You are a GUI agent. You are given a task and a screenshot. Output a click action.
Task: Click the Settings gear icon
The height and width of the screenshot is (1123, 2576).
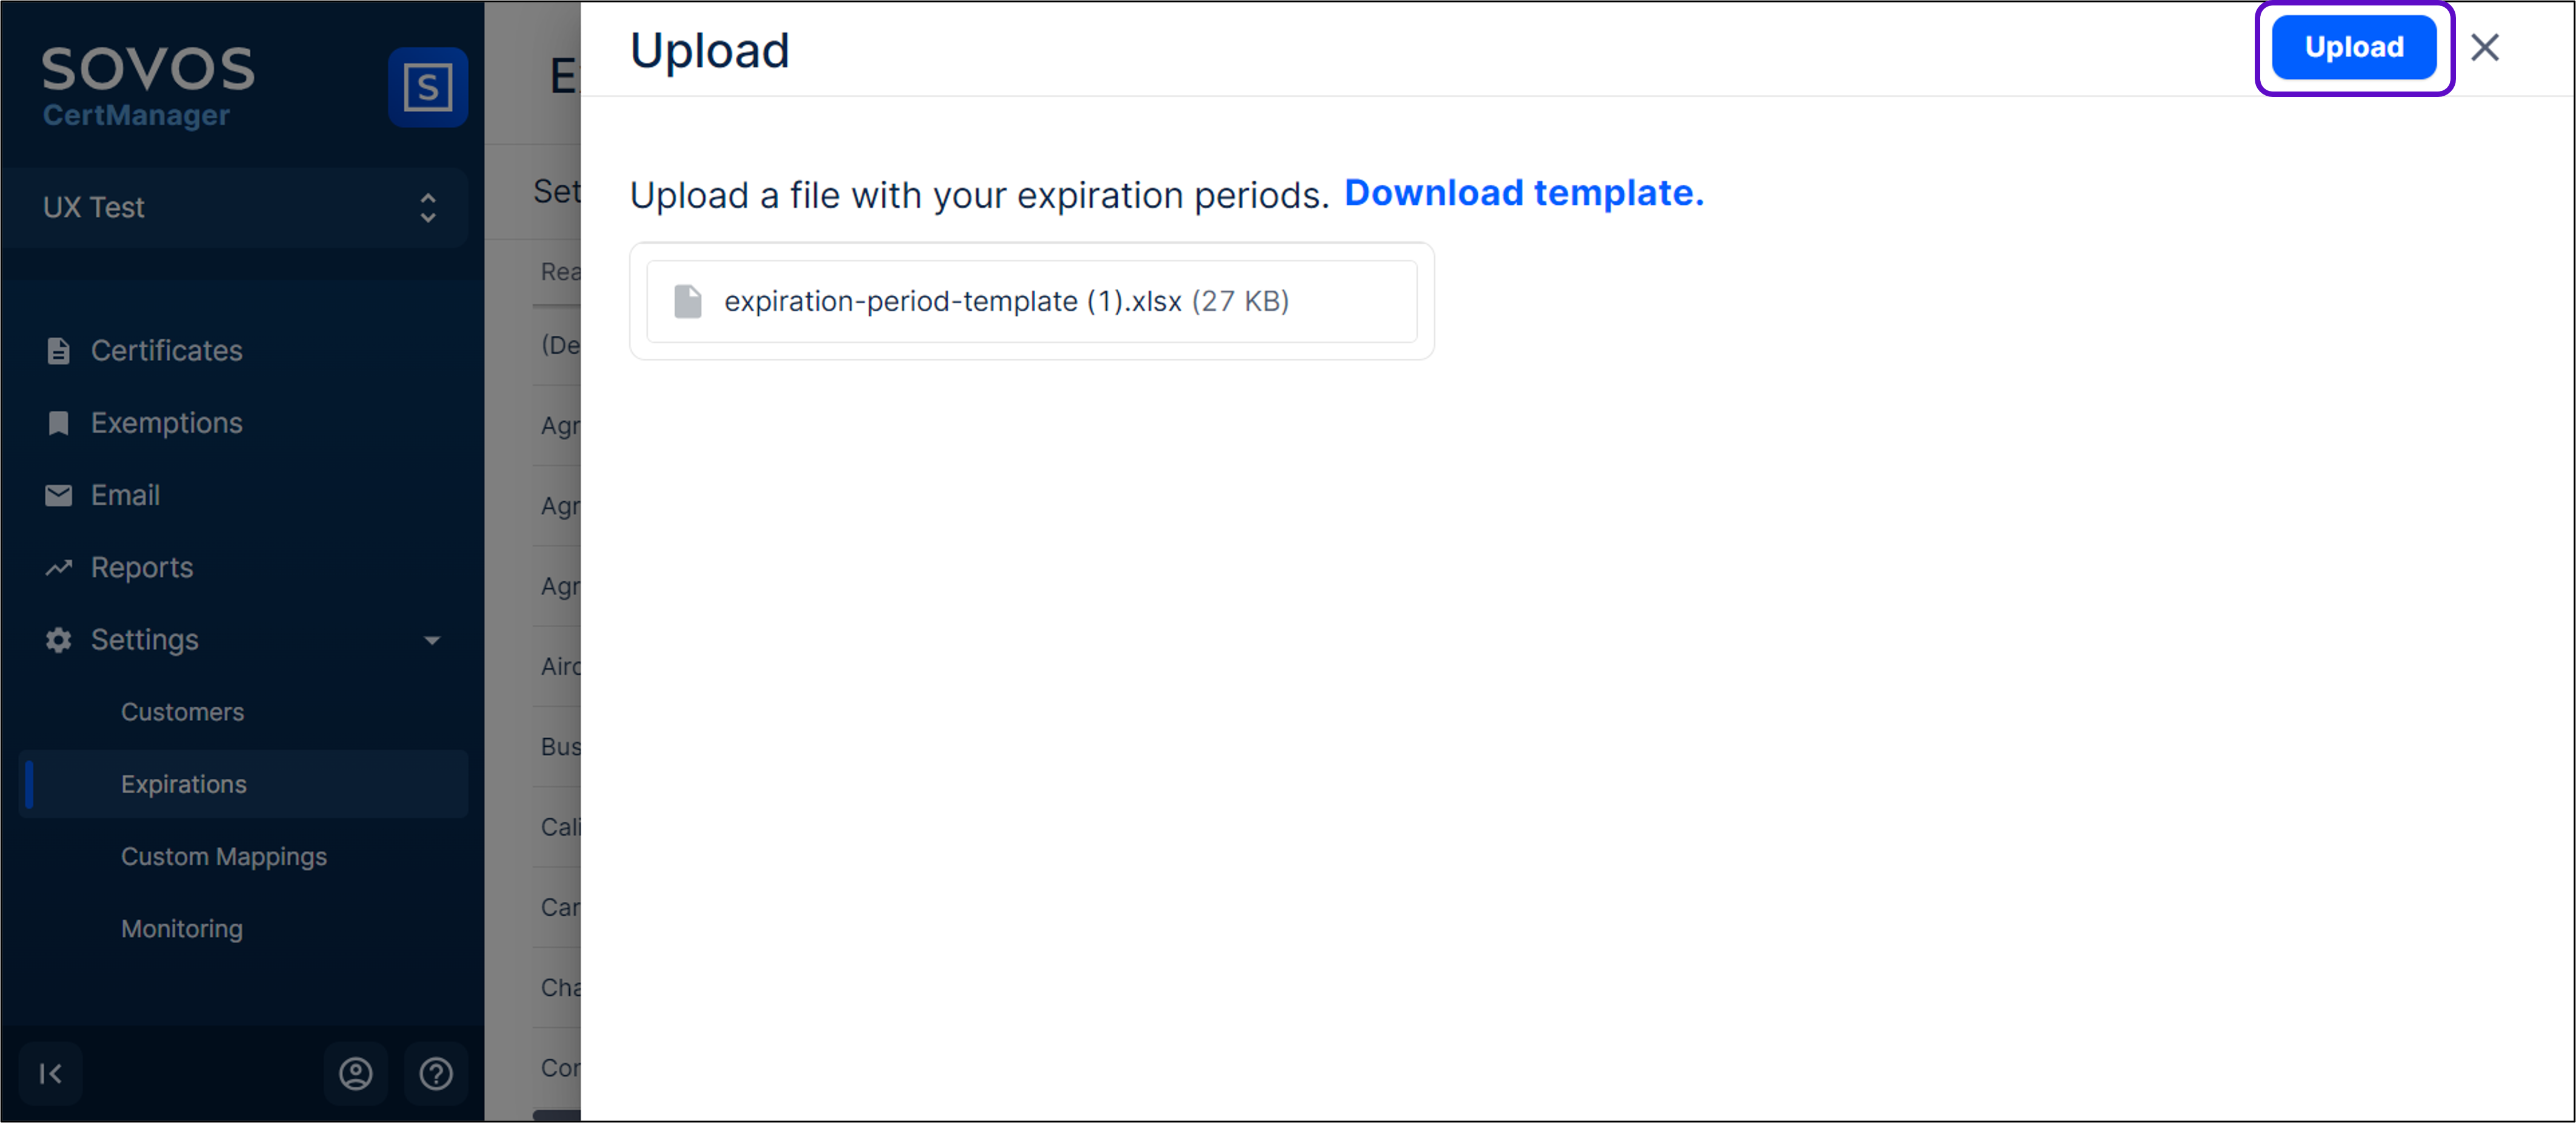(58, 640)
